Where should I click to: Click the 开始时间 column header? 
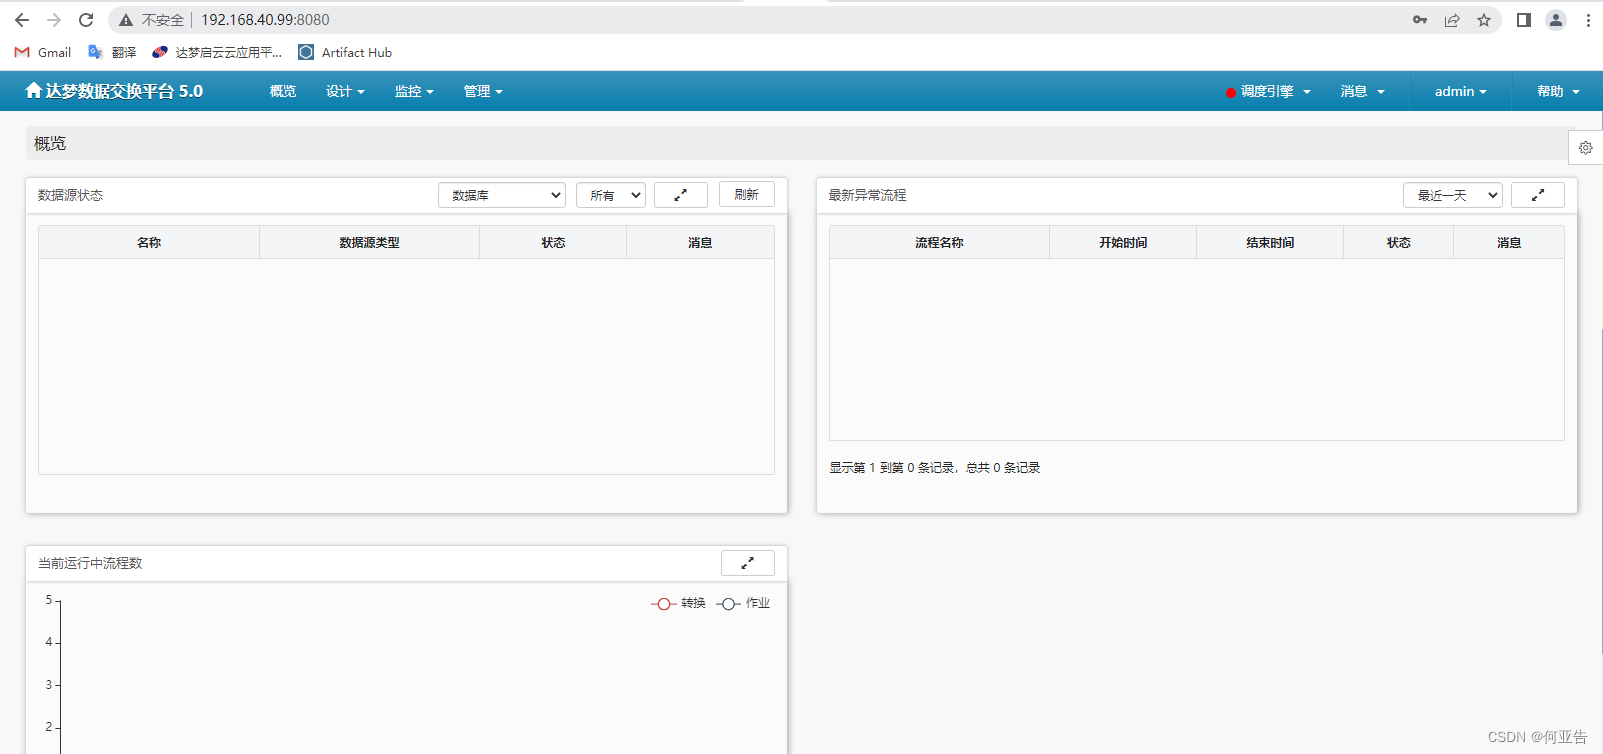1123,242
